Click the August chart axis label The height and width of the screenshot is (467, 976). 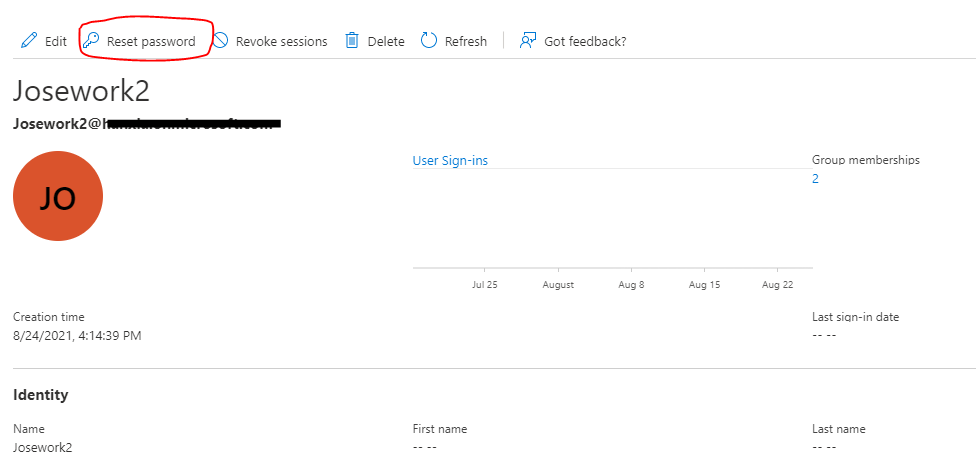click(x=558, y=285)
